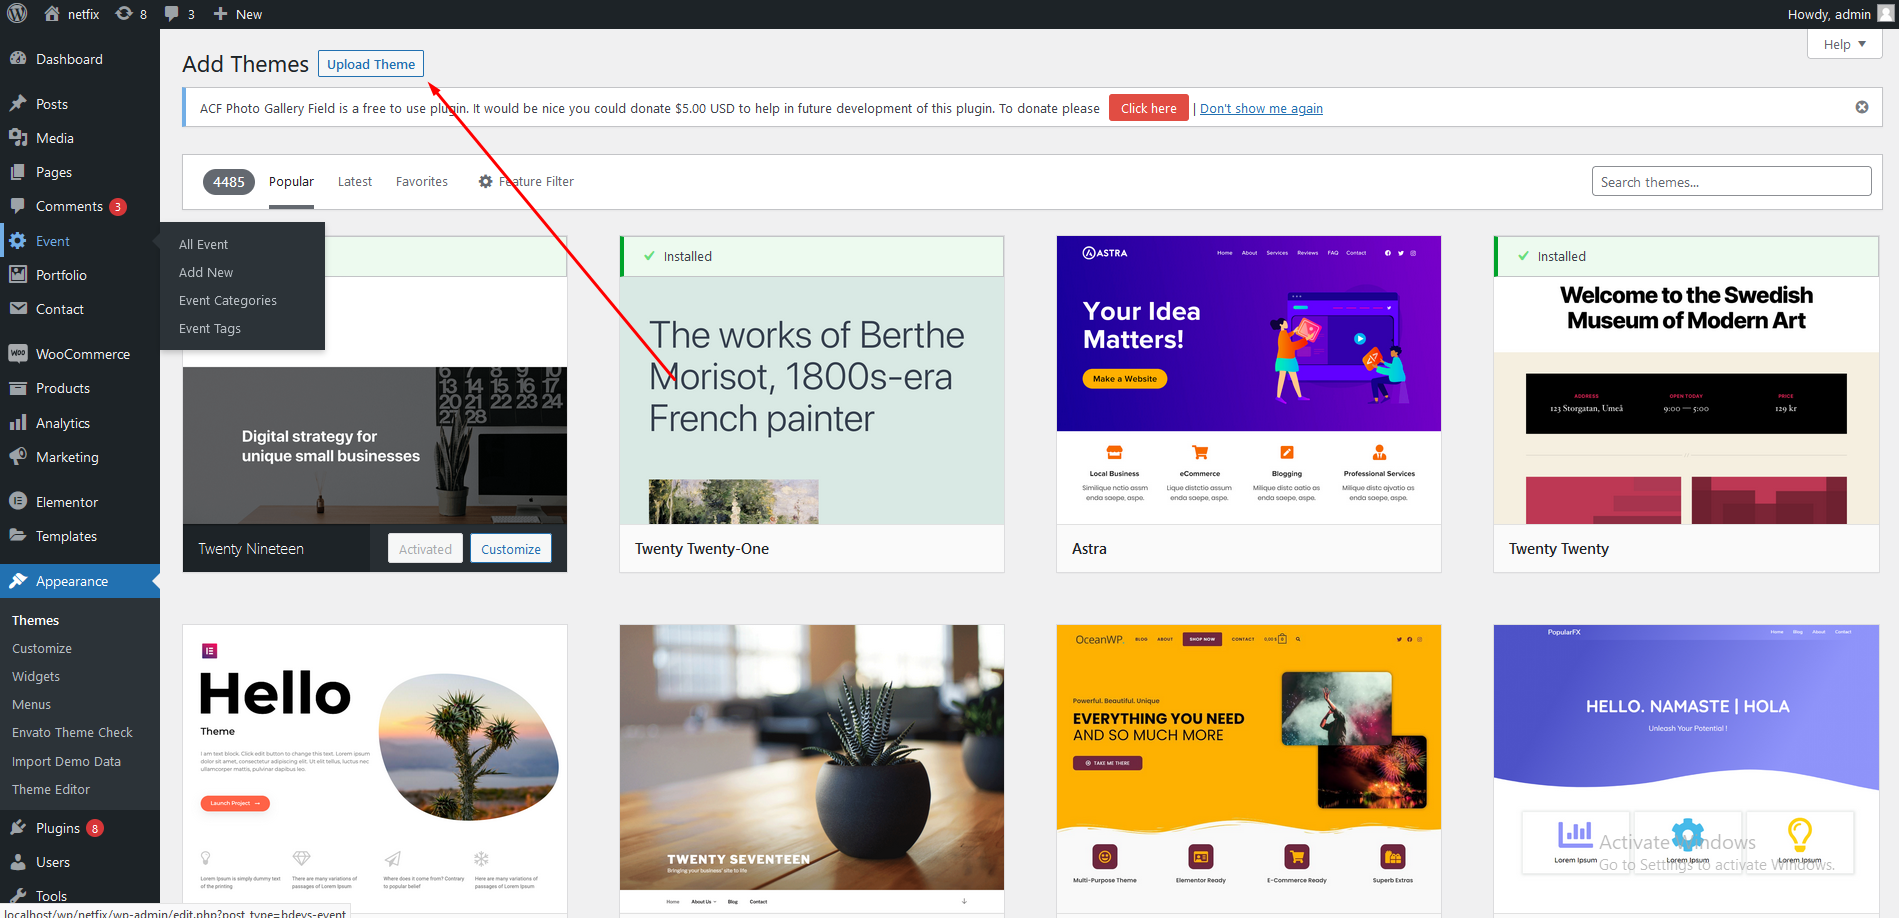
Task: Click the Posts pin icon
Action: (18, 104)
